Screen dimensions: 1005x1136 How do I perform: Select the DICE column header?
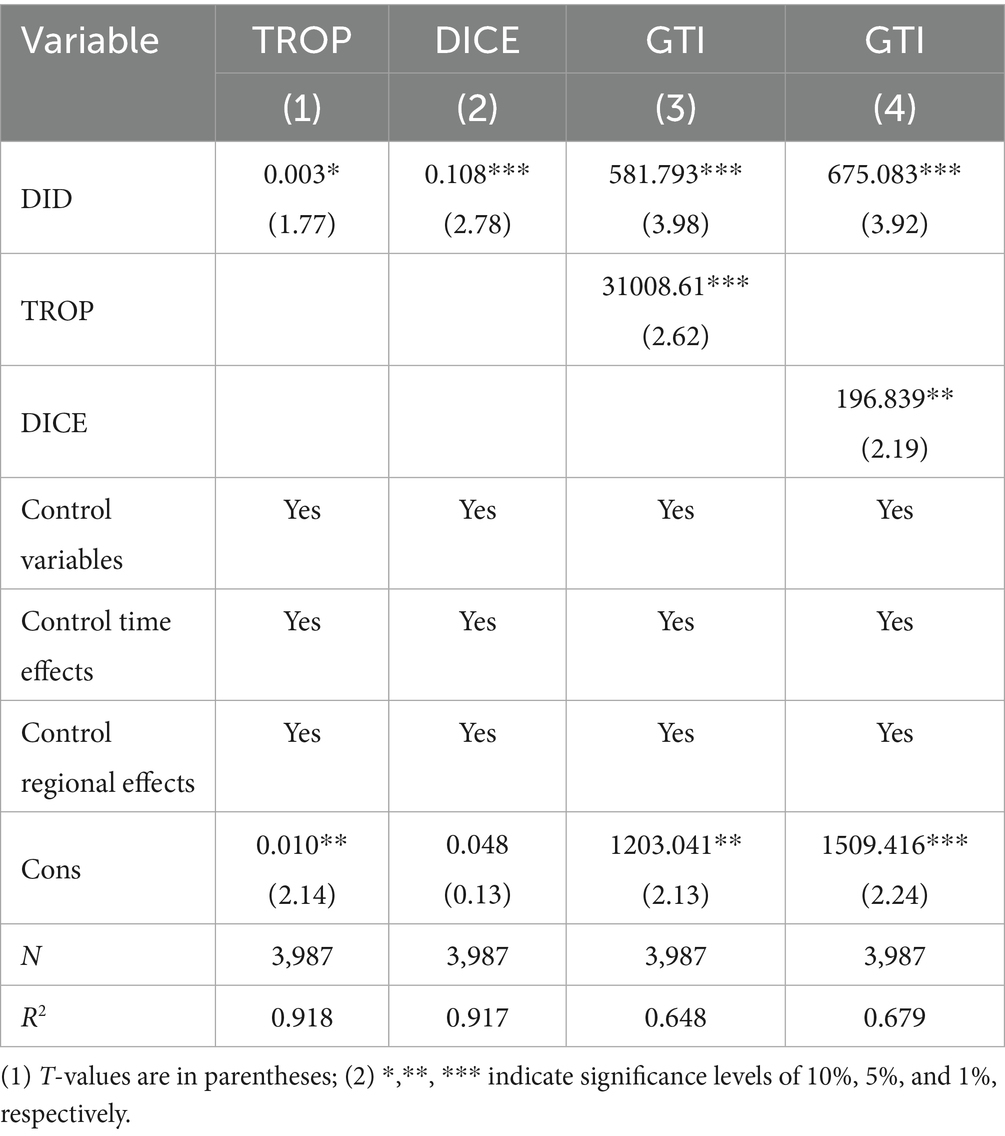(476, 40)
